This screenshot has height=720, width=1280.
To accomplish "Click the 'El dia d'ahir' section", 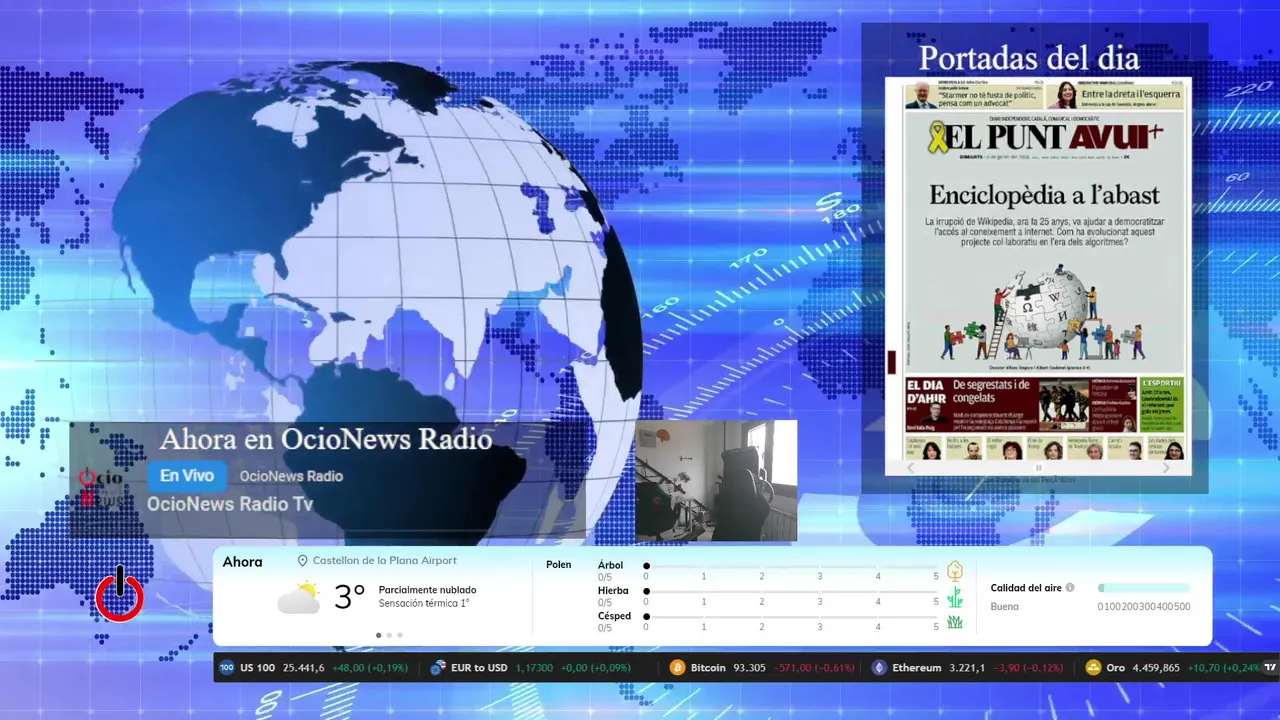I will click(x=927, y=405).
